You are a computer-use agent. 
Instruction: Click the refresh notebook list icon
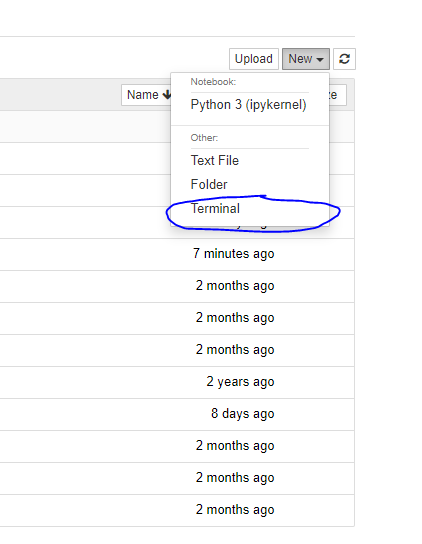pos(344,59)
